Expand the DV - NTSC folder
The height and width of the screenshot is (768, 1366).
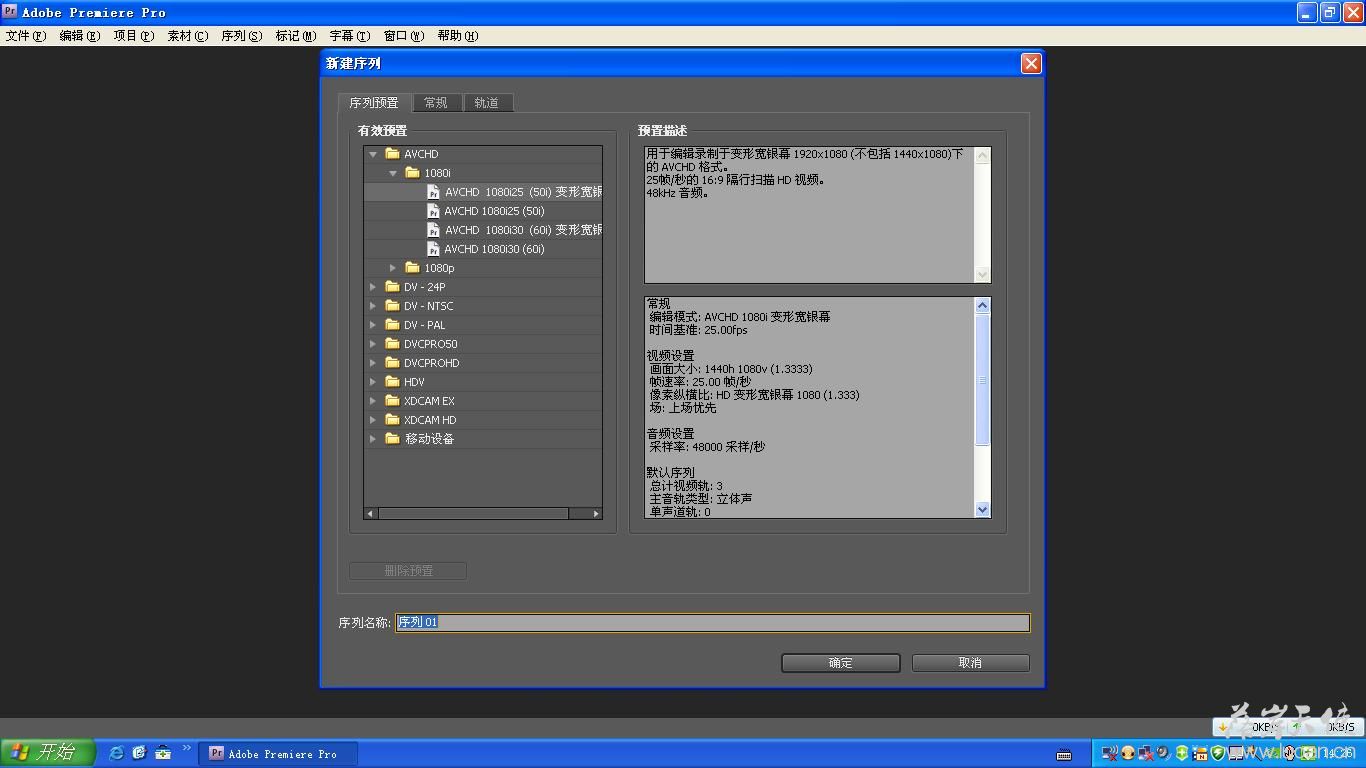[x=373, y=306]
